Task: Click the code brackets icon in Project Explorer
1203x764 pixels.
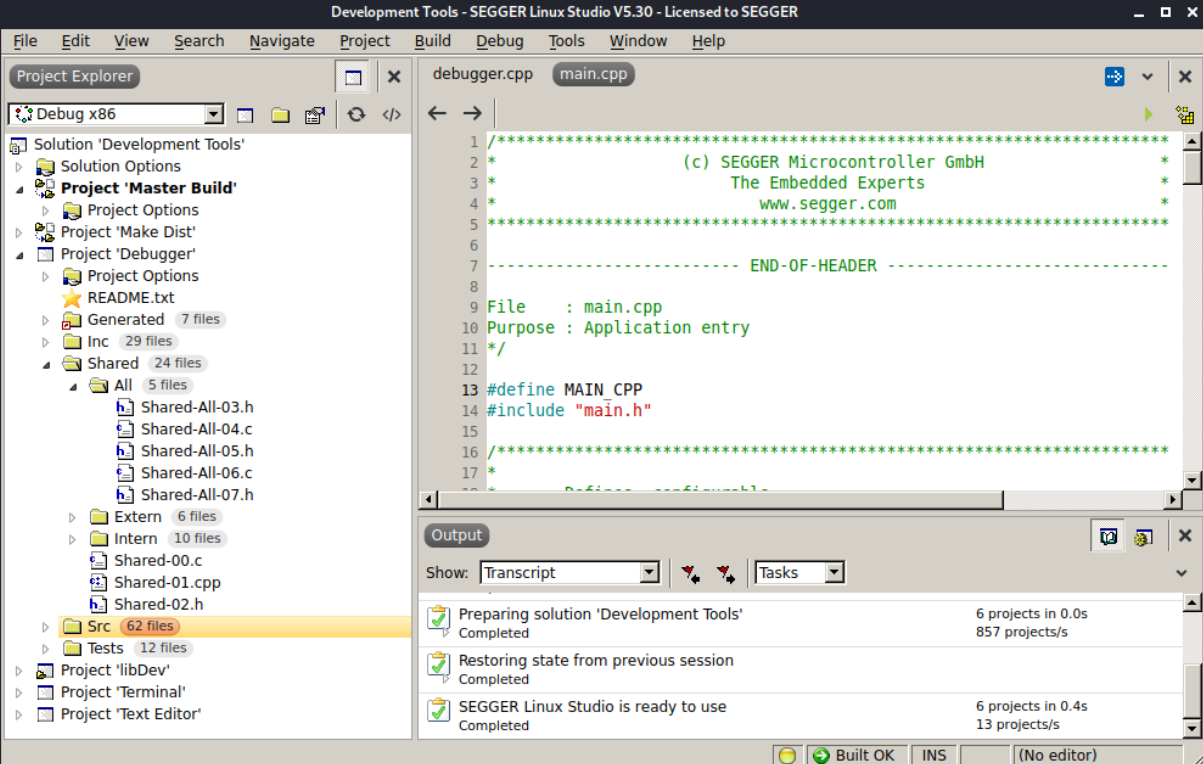Action: (x=391, y=115)
